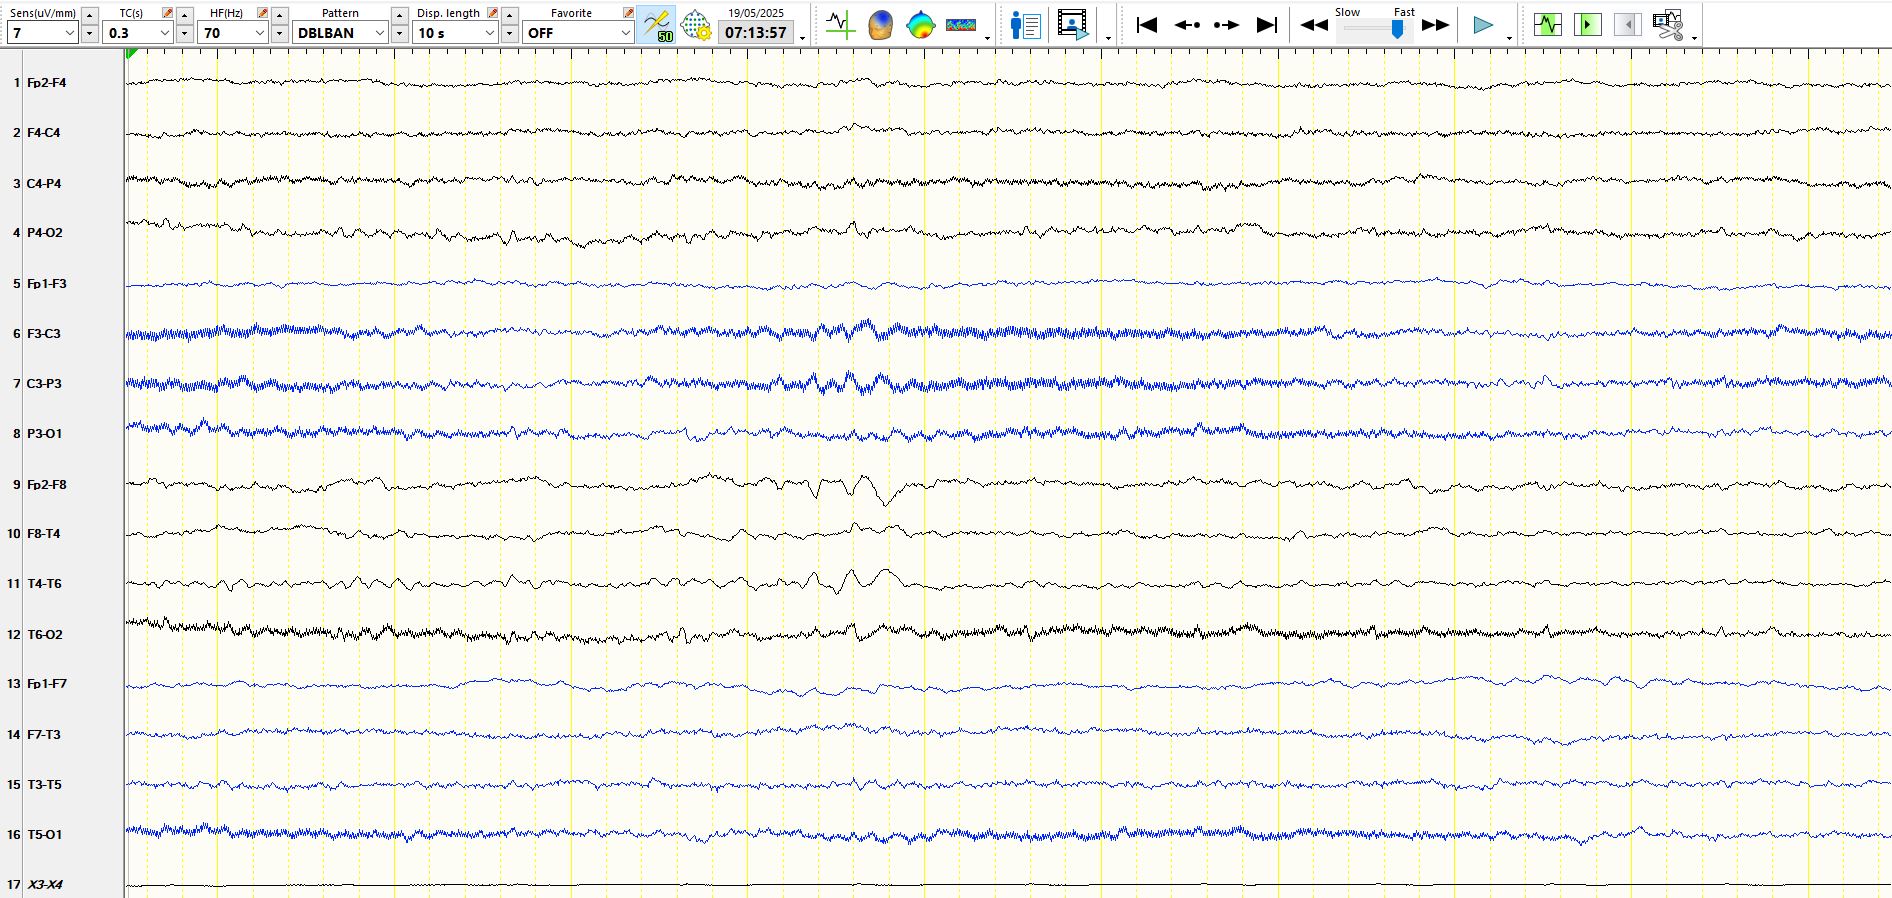Image resolution: width=1892 pixels, height=898 pixels.
Task: Open the electrode montage settings icon
Action: 696,25
